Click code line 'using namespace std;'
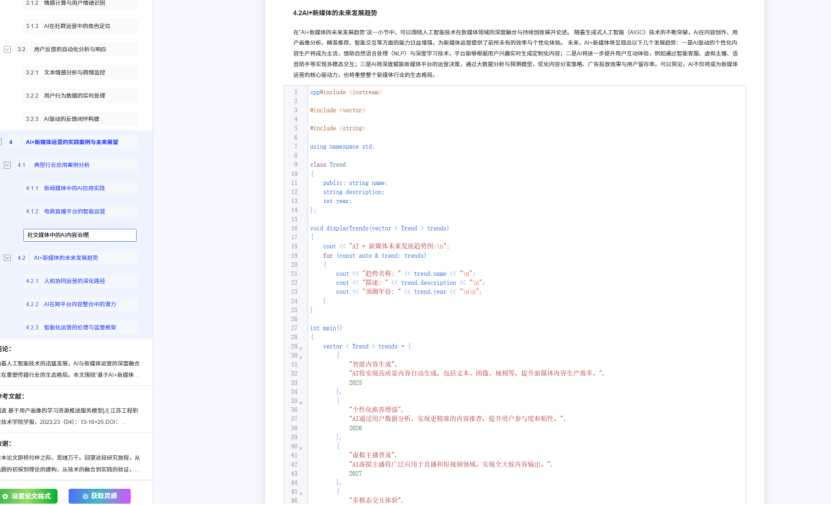This screenshot has height=505, width=831. click(342, 147)
